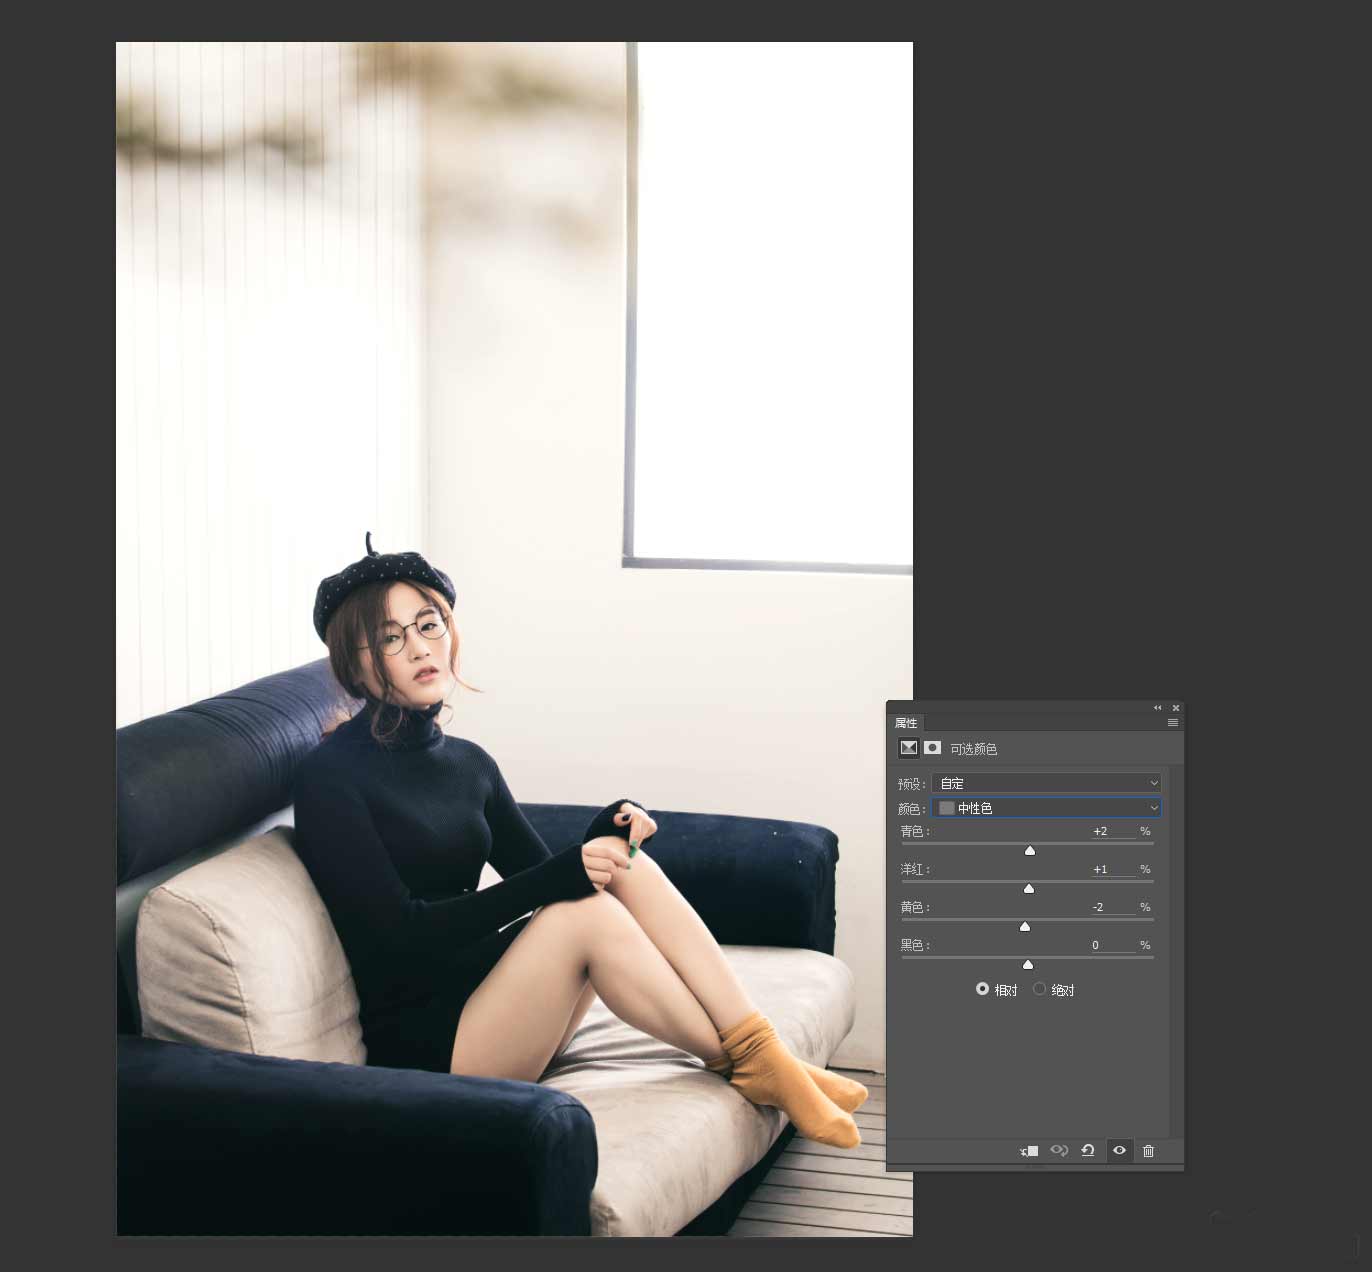The width and height of the screenshot is (1372, 1272).
Task: Switch to the 属性 (Properties) tab
Action: tap(907, 722)
